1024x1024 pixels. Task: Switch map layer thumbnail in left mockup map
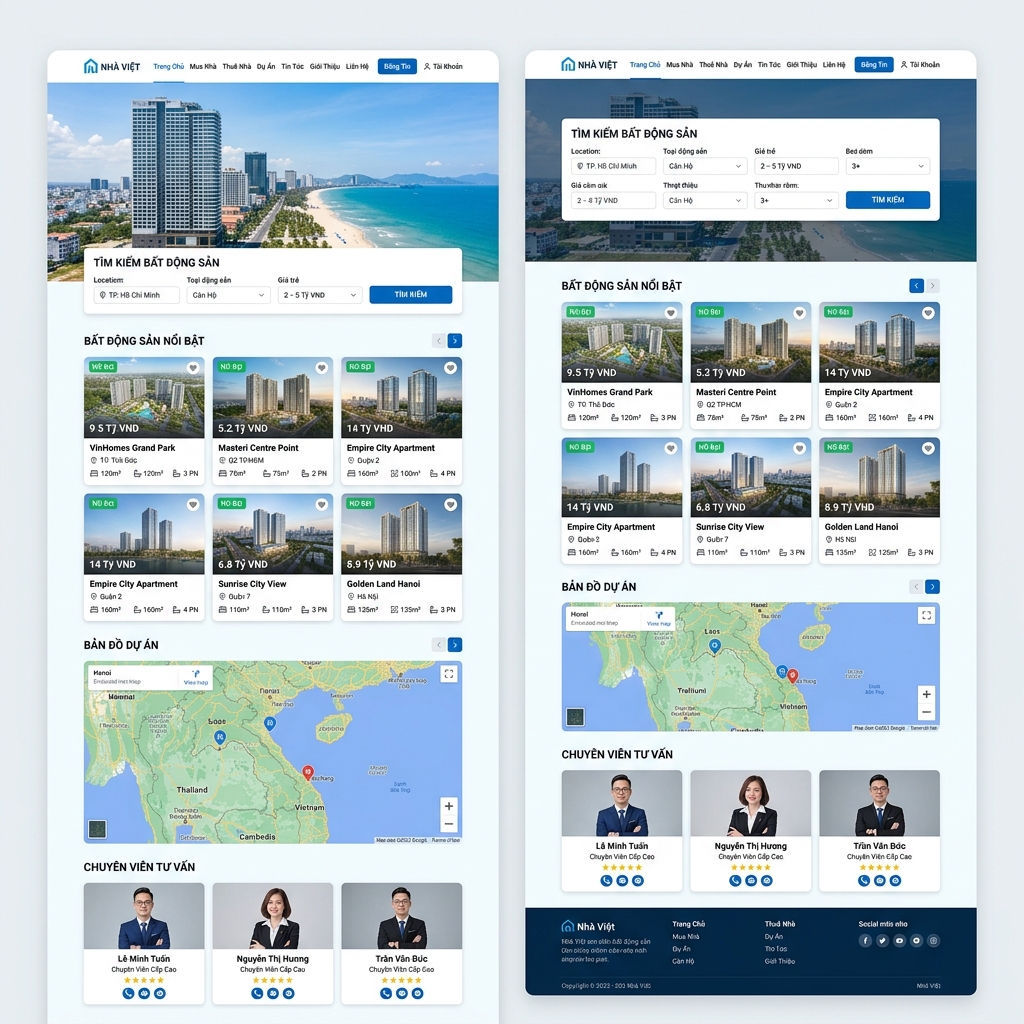point(97,829)
